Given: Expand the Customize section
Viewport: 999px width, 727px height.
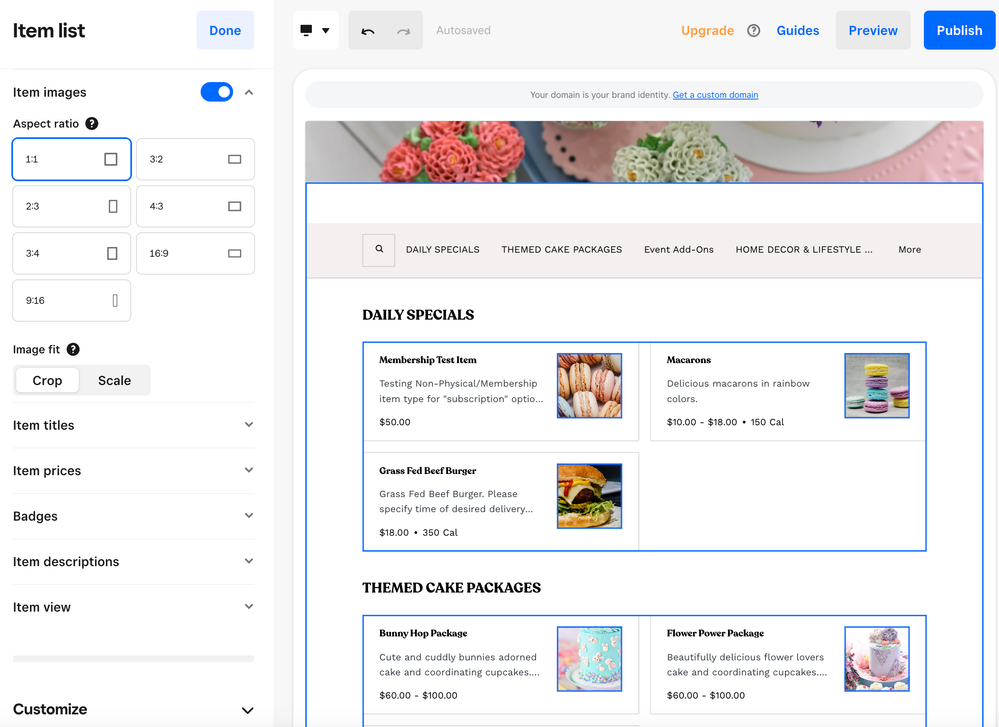Looking at the screenshot, I should tap(133, 709).
